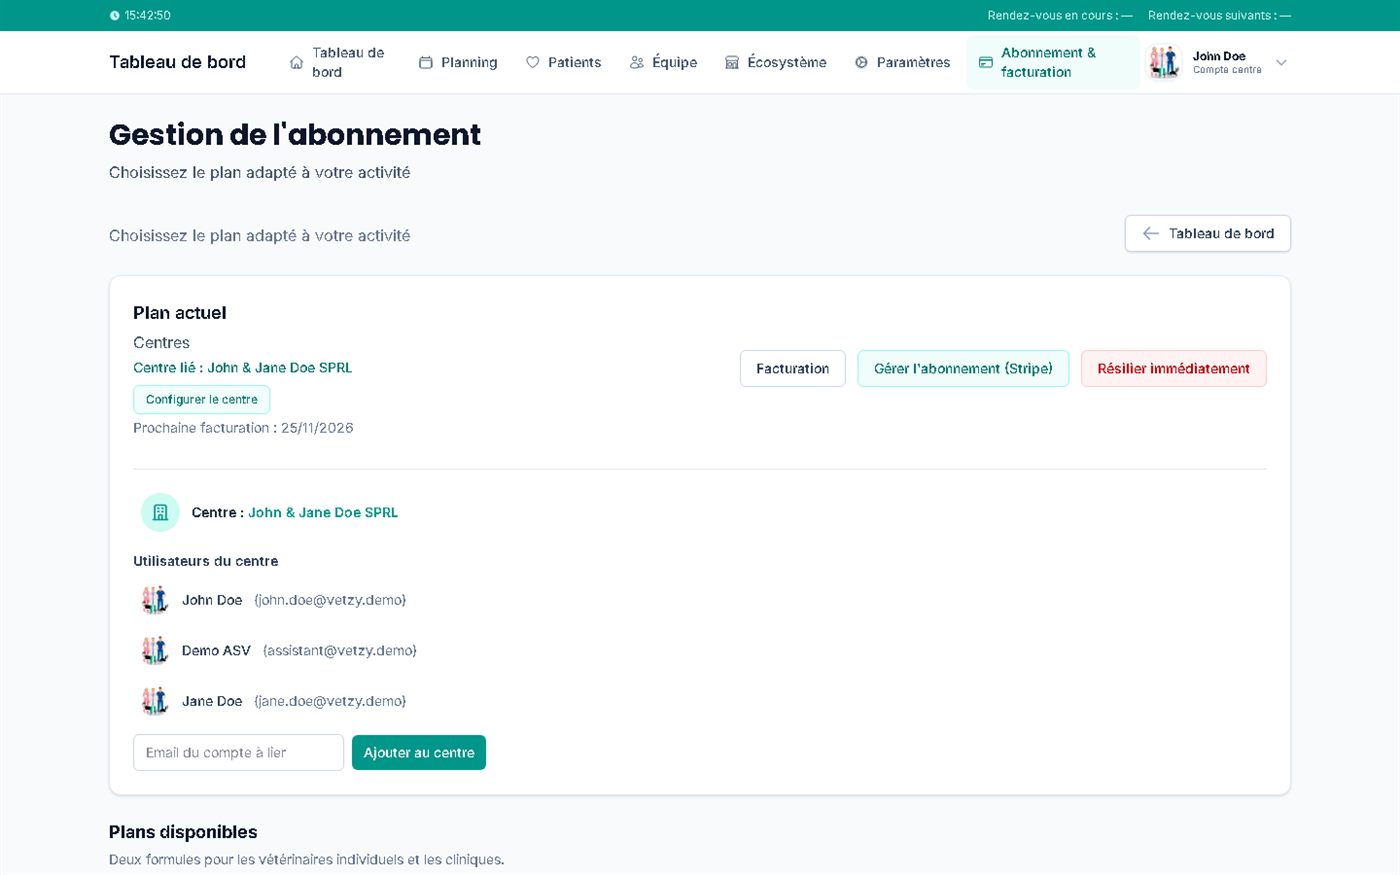Click the Tableau de bord brand title
The width and height of the screenshot is (1400, 875).
point(177,62)
